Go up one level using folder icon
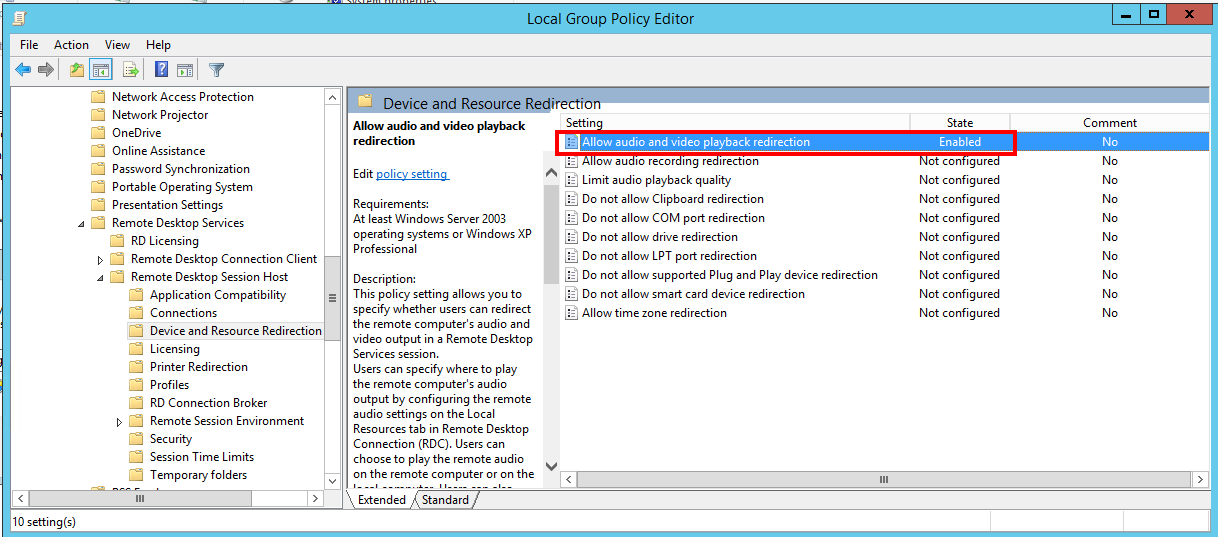 pos(77,70)
